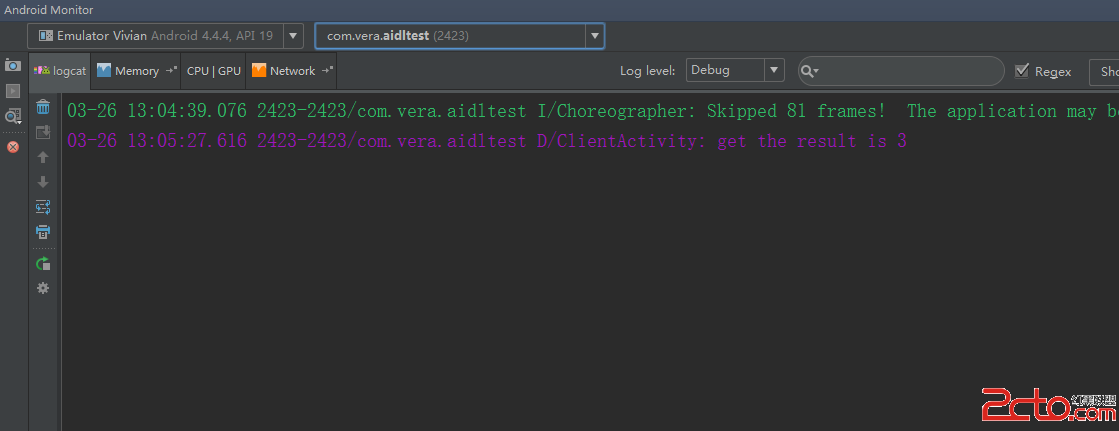Click the up arrow stack trace icon
The image size is (1119, 431).
pyautogui.click(x=43, y=157)
